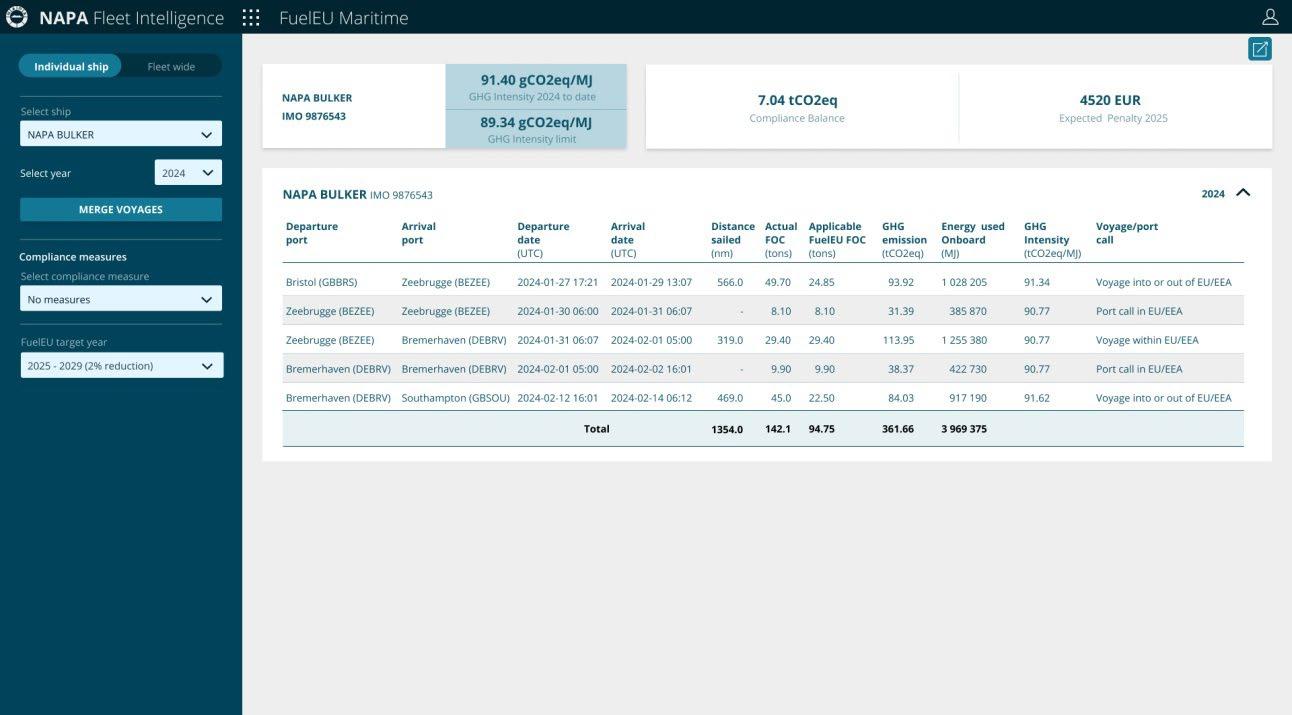Click GHG intensity value 91.62
Viewport: 1292px width, 715px height.
coord(1037,398)
